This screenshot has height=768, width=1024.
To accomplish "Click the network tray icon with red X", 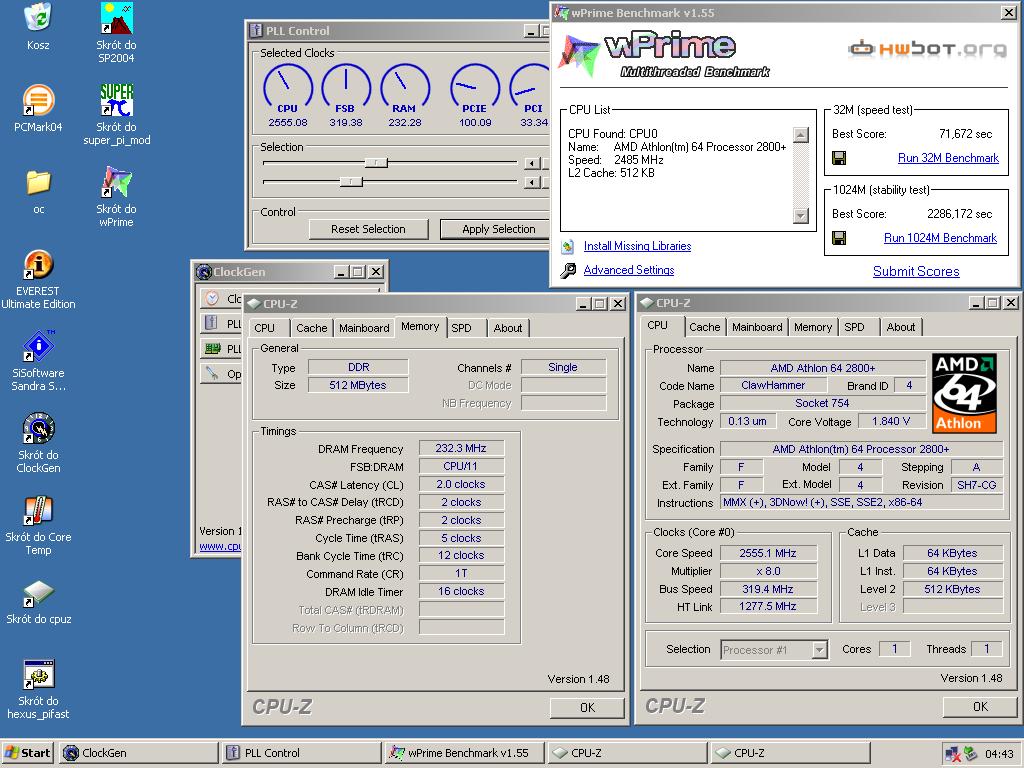I will pyautogui.click(x=953, y=754).
